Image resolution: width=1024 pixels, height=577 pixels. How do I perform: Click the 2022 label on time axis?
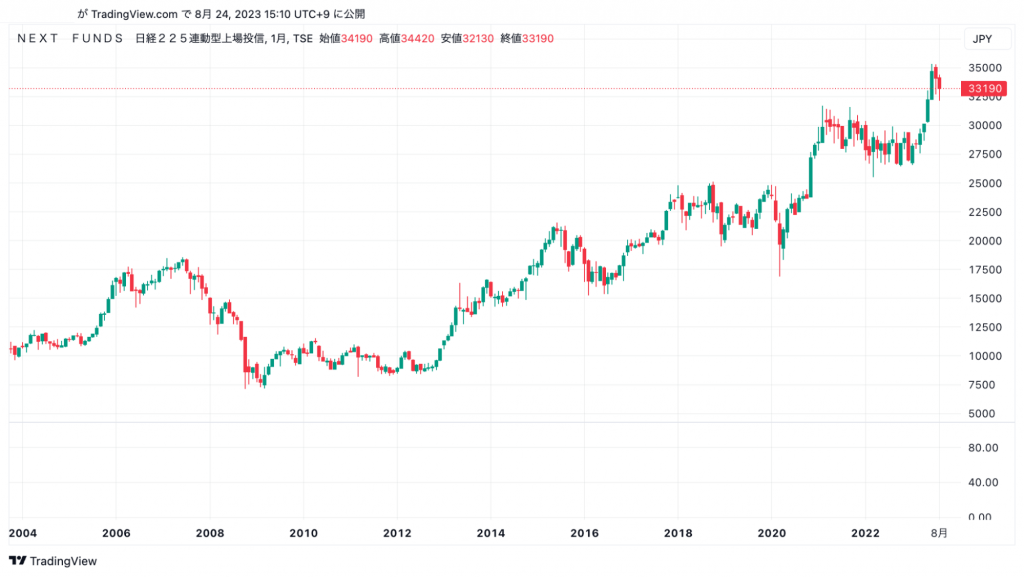point(865,533)
